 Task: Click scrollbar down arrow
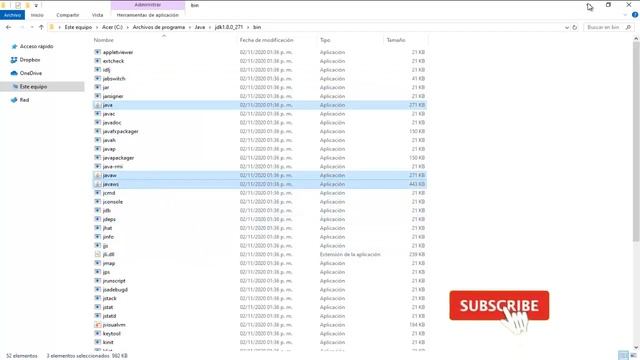[x=636, y=348]
